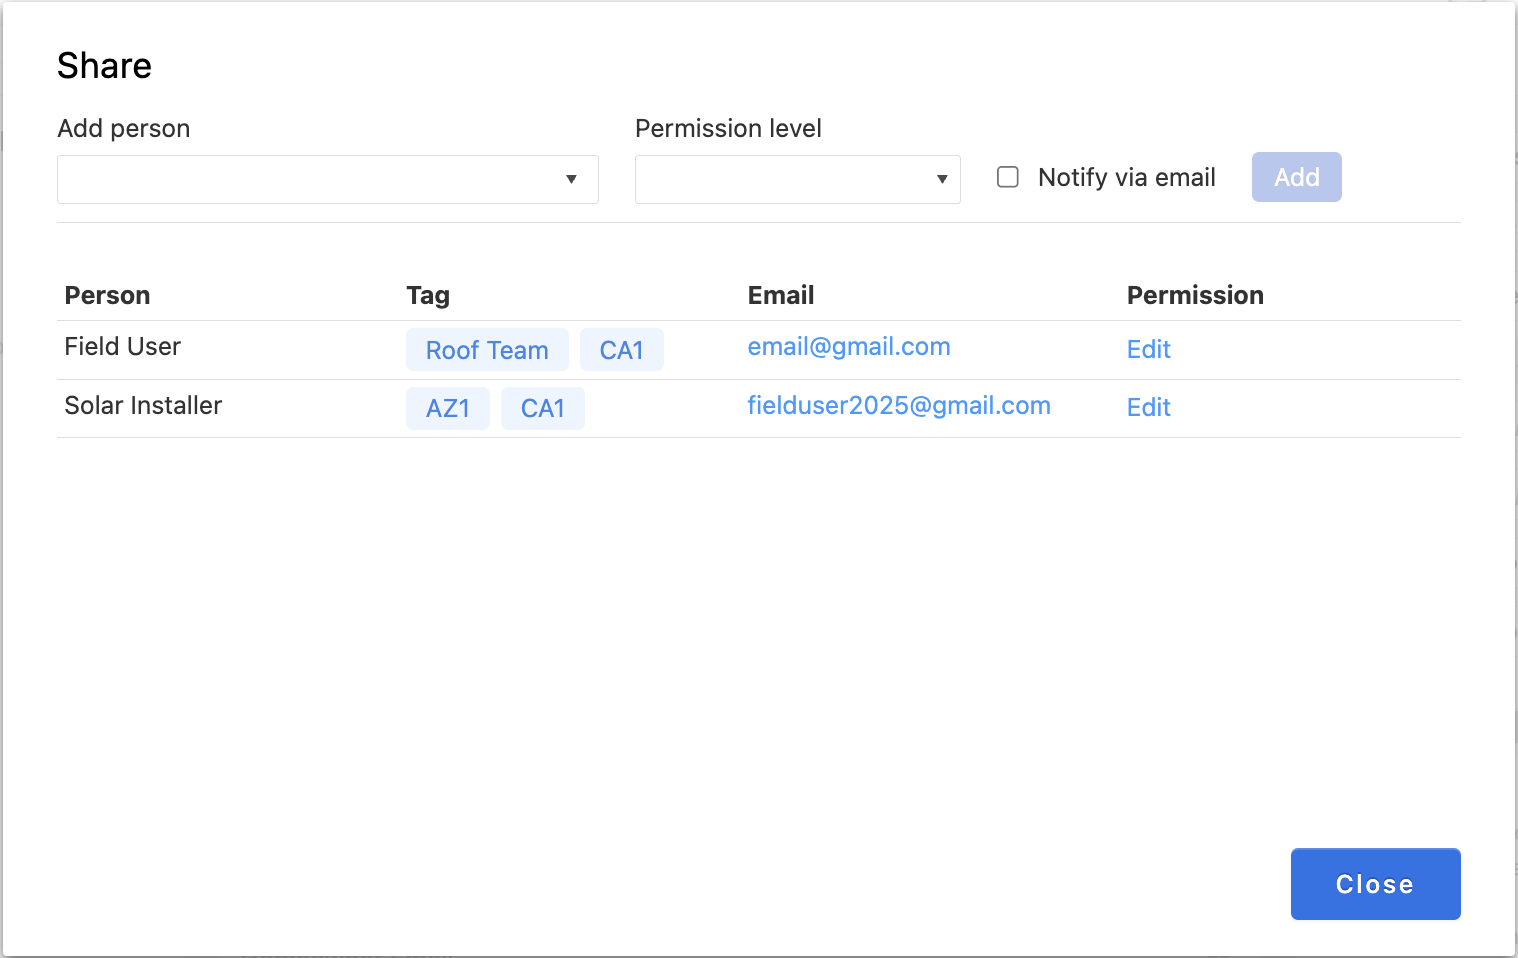Click the Notify via email label
The width and height of the screenshot is (1518, 958).
(1127, 177)
